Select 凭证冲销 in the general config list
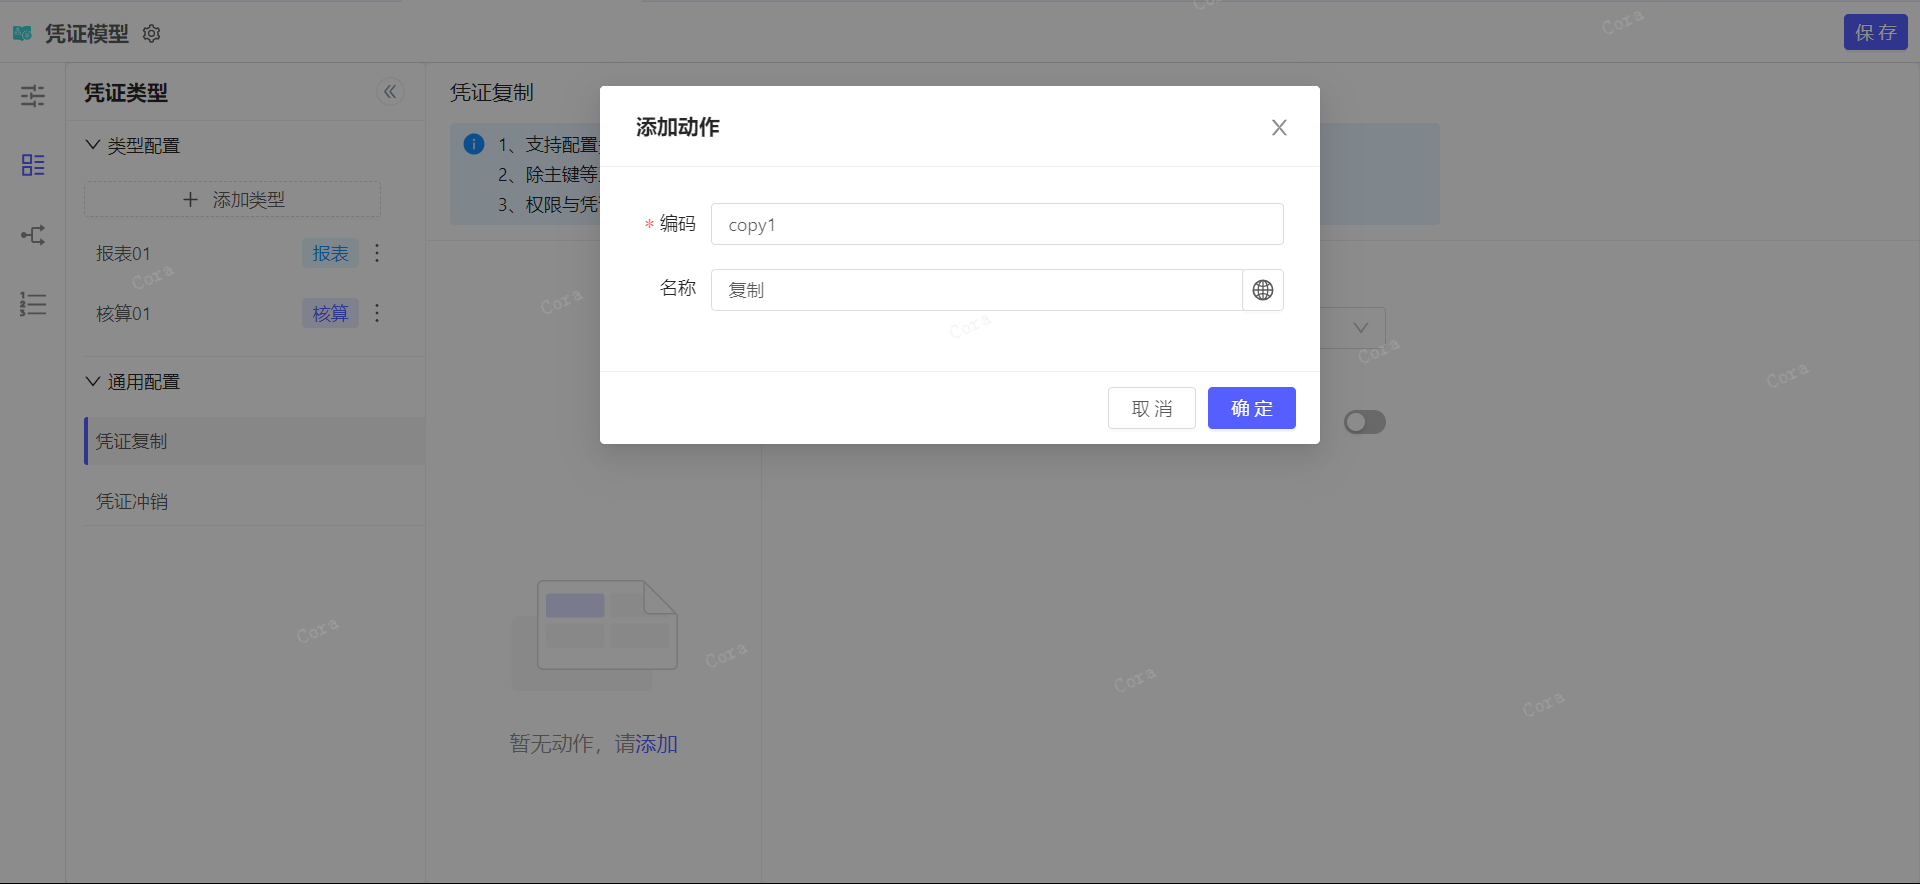 (132, 502)
